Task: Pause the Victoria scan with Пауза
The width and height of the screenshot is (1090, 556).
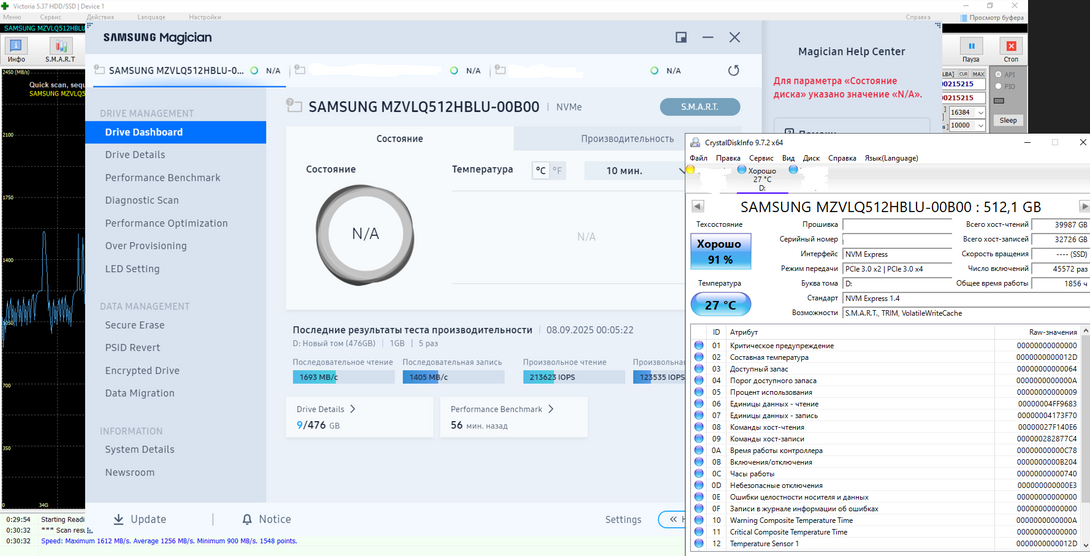Action: [971, 50]
